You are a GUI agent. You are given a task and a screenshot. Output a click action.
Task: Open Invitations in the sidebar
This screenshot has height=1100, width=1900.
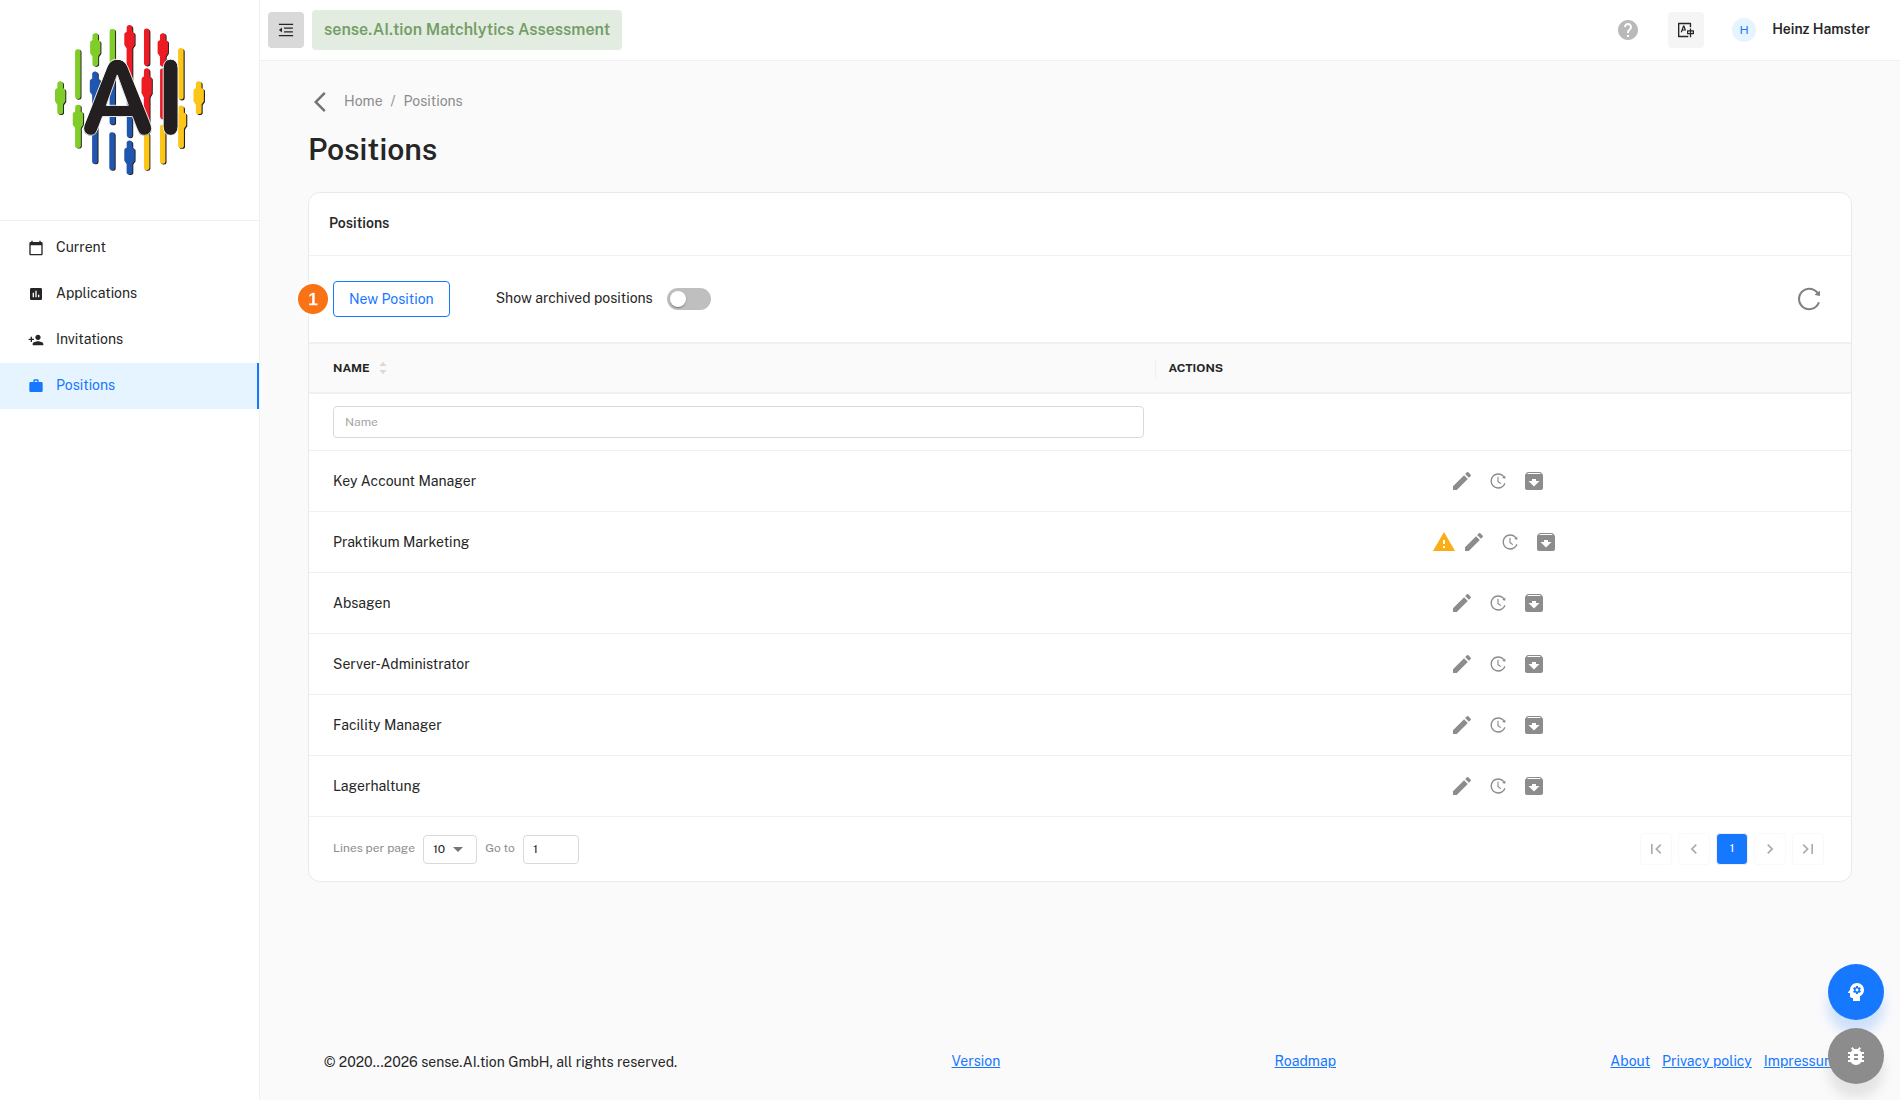tap(130, 339)
